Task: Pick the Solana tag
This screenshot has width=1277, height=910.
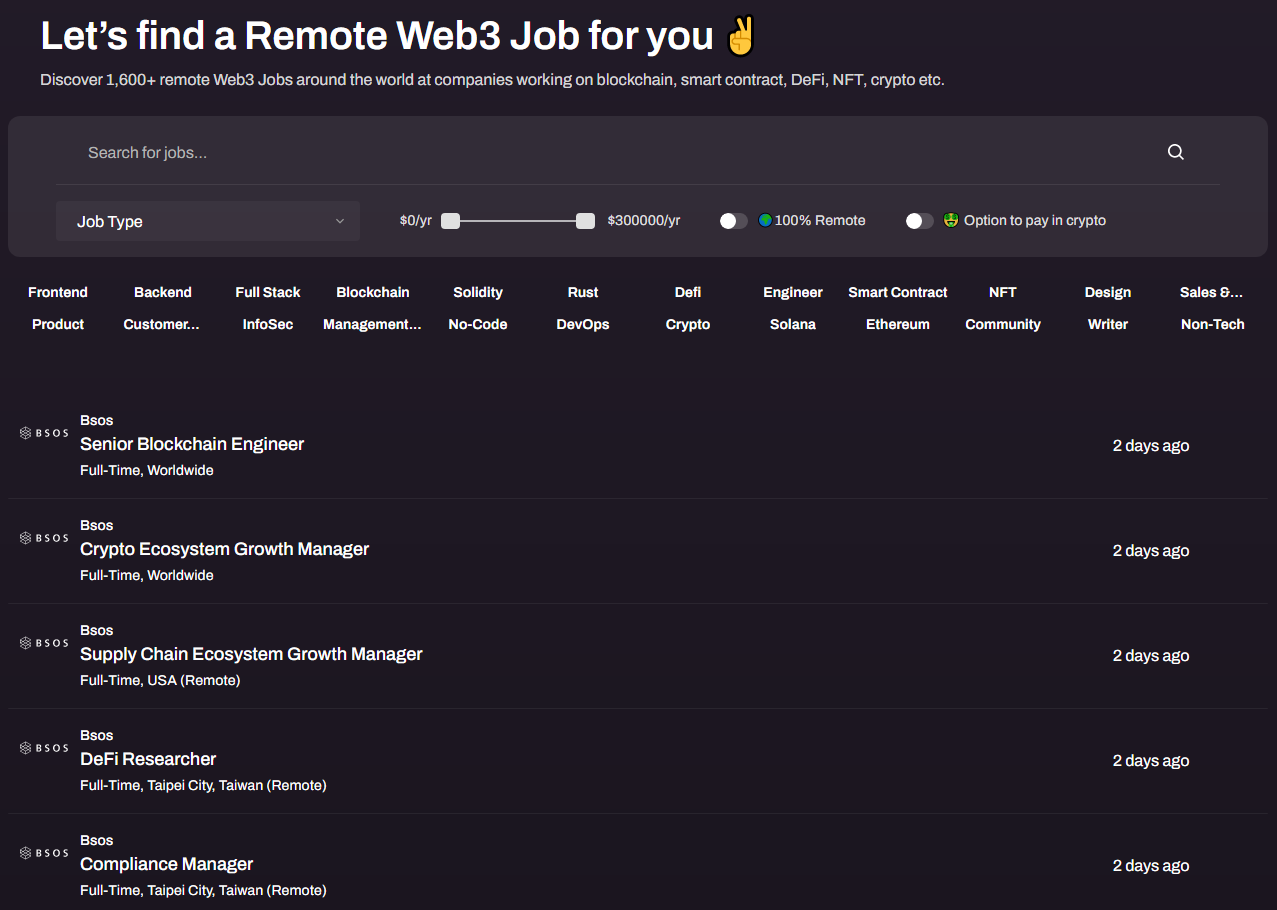Action: (793, 324)
